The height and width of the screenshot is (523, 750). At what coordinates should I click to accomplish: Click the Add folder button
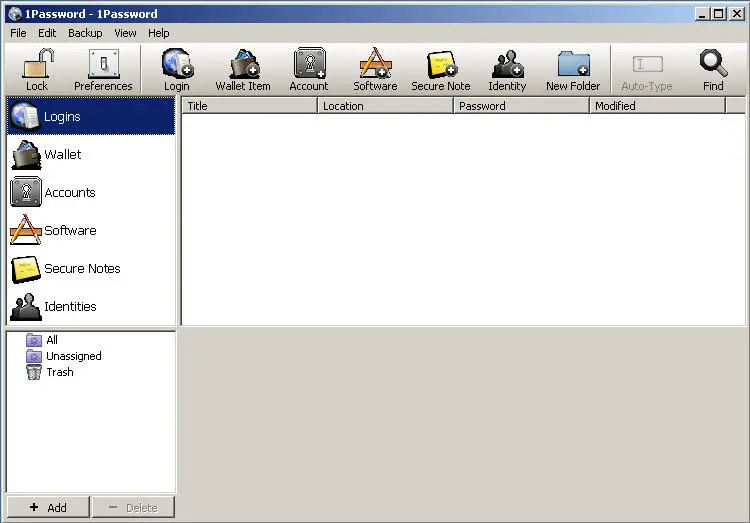pos(48,507)
